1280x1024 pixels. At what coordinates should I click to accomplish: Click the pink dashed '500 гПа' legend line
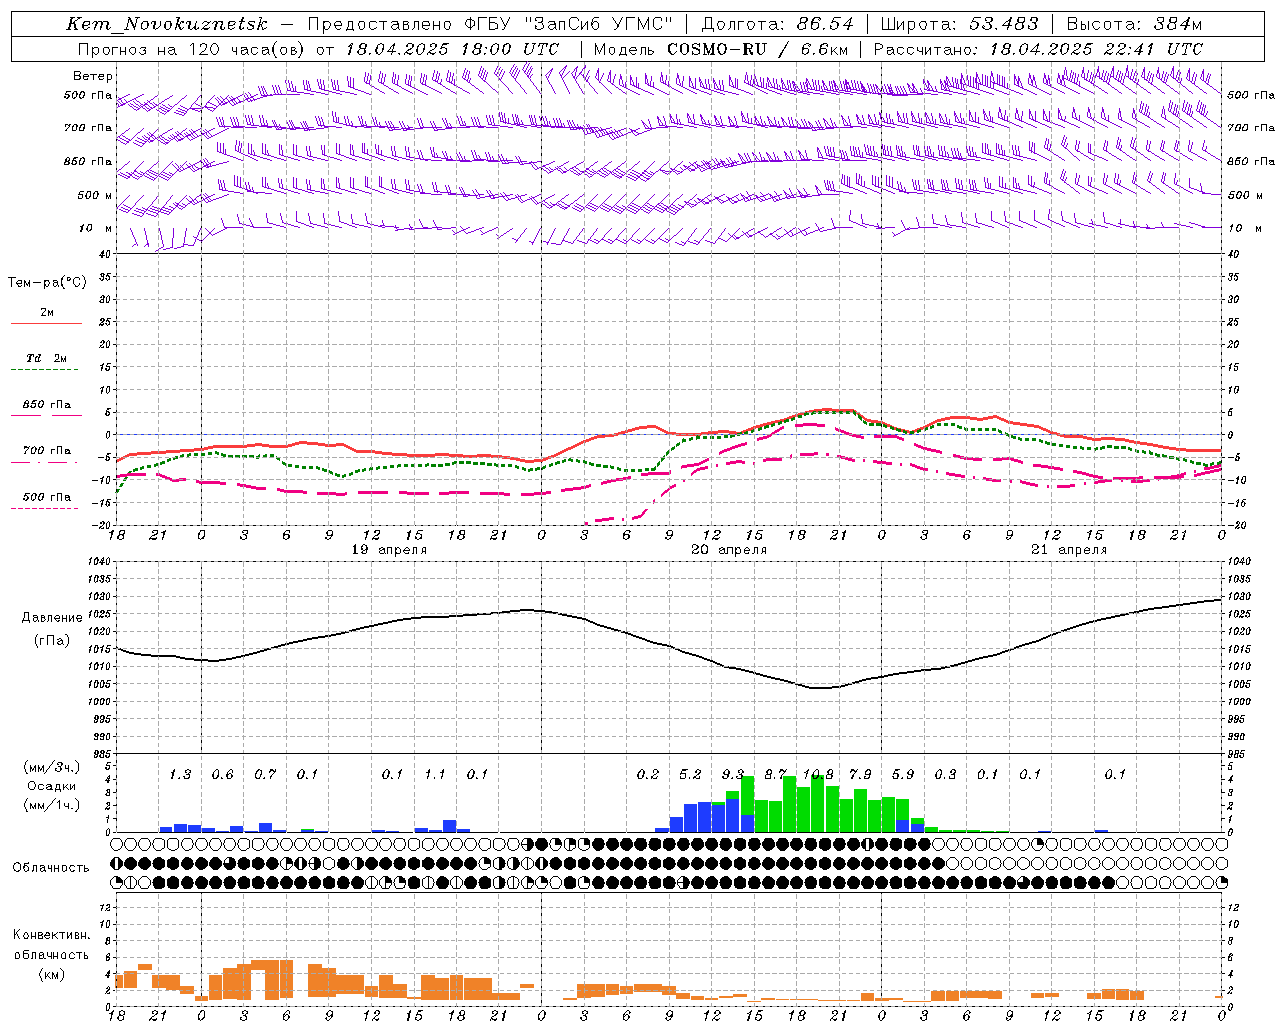(44, 509)
